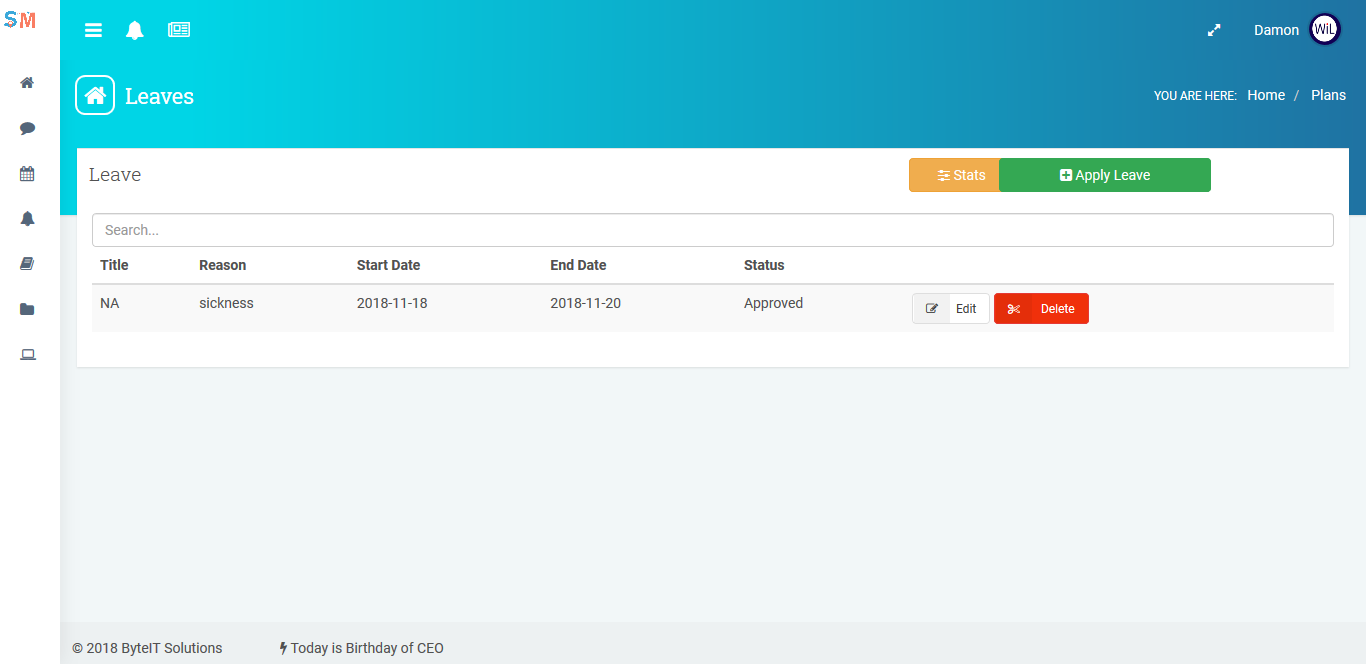Click the 2018 ByteIT Solutions footer text
This screenshot has height=664, width=1366.
147,648
